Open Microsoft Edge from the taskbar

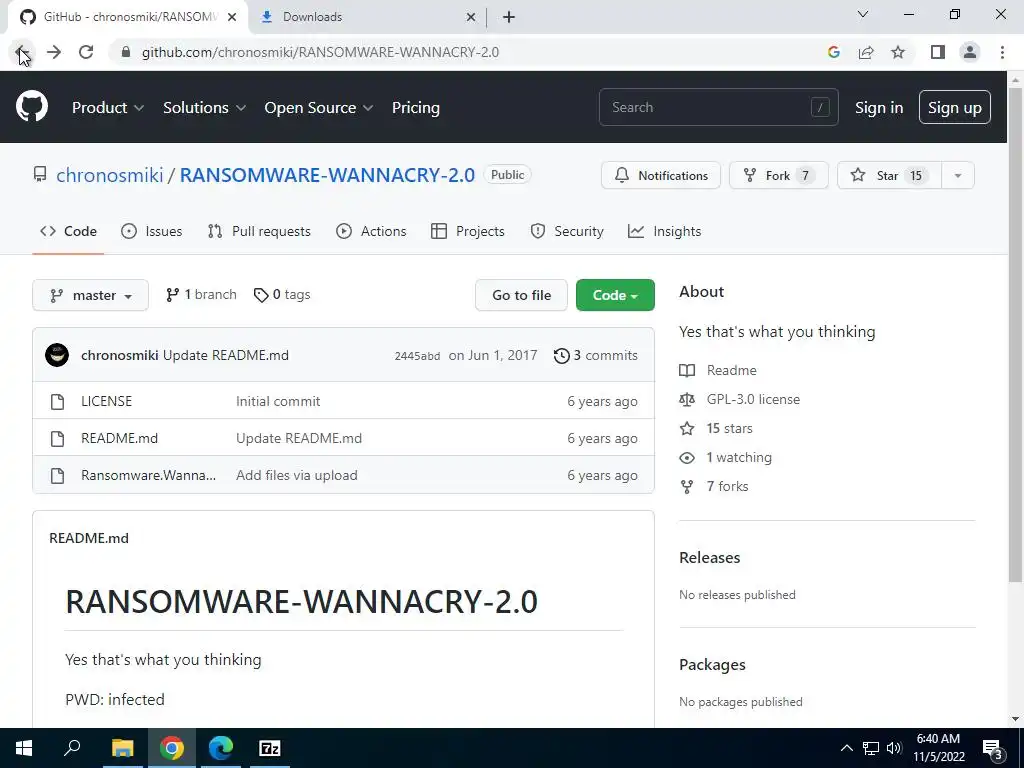221,748
